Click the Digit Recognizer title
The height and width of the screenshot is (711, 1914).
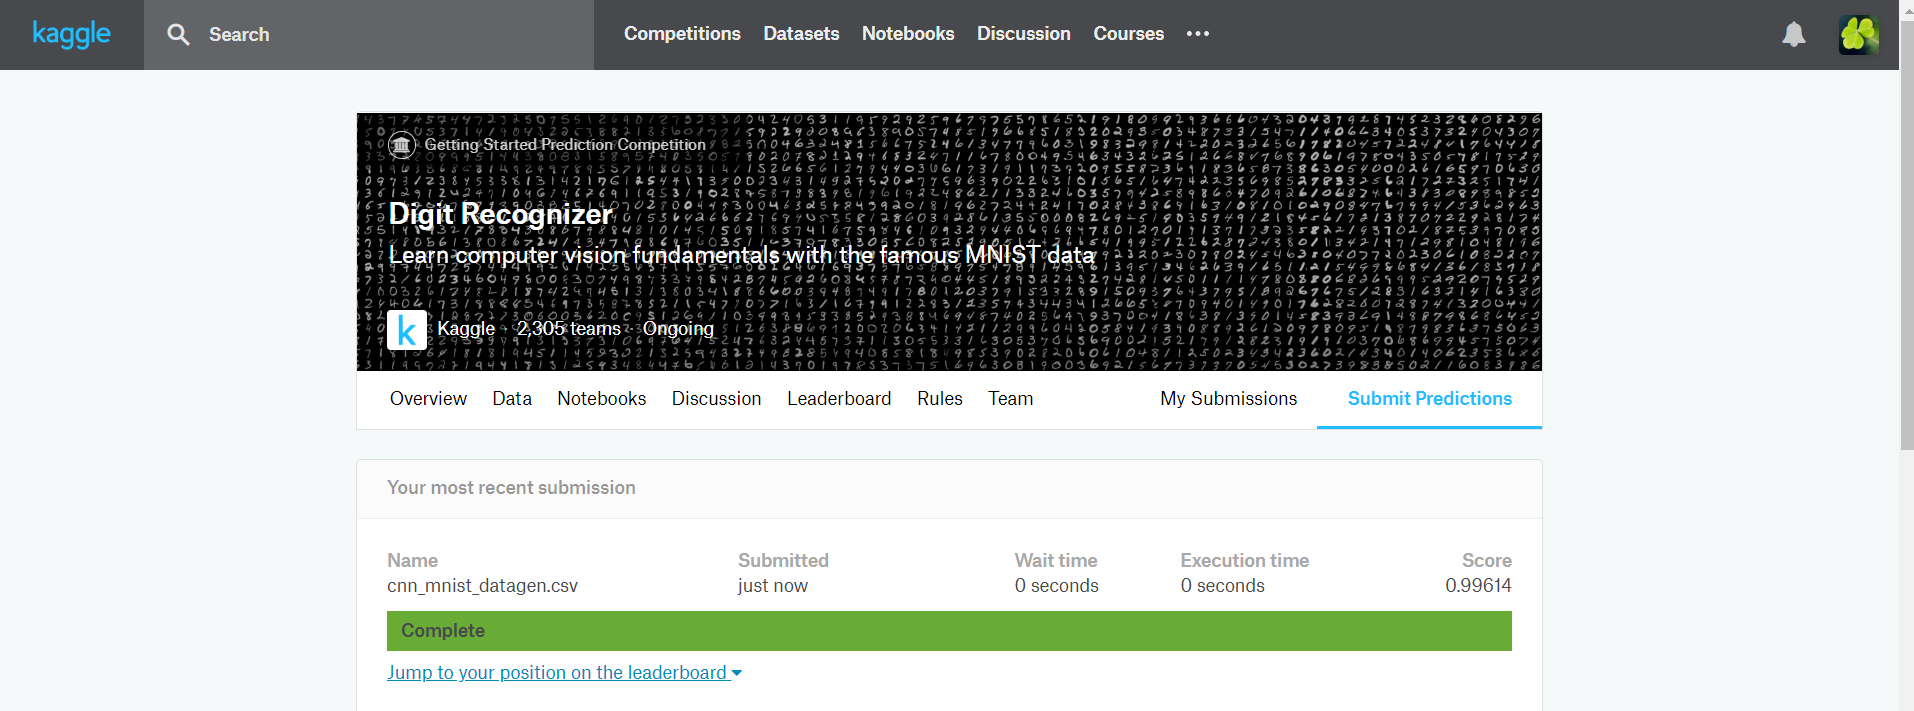pos(500,214)
